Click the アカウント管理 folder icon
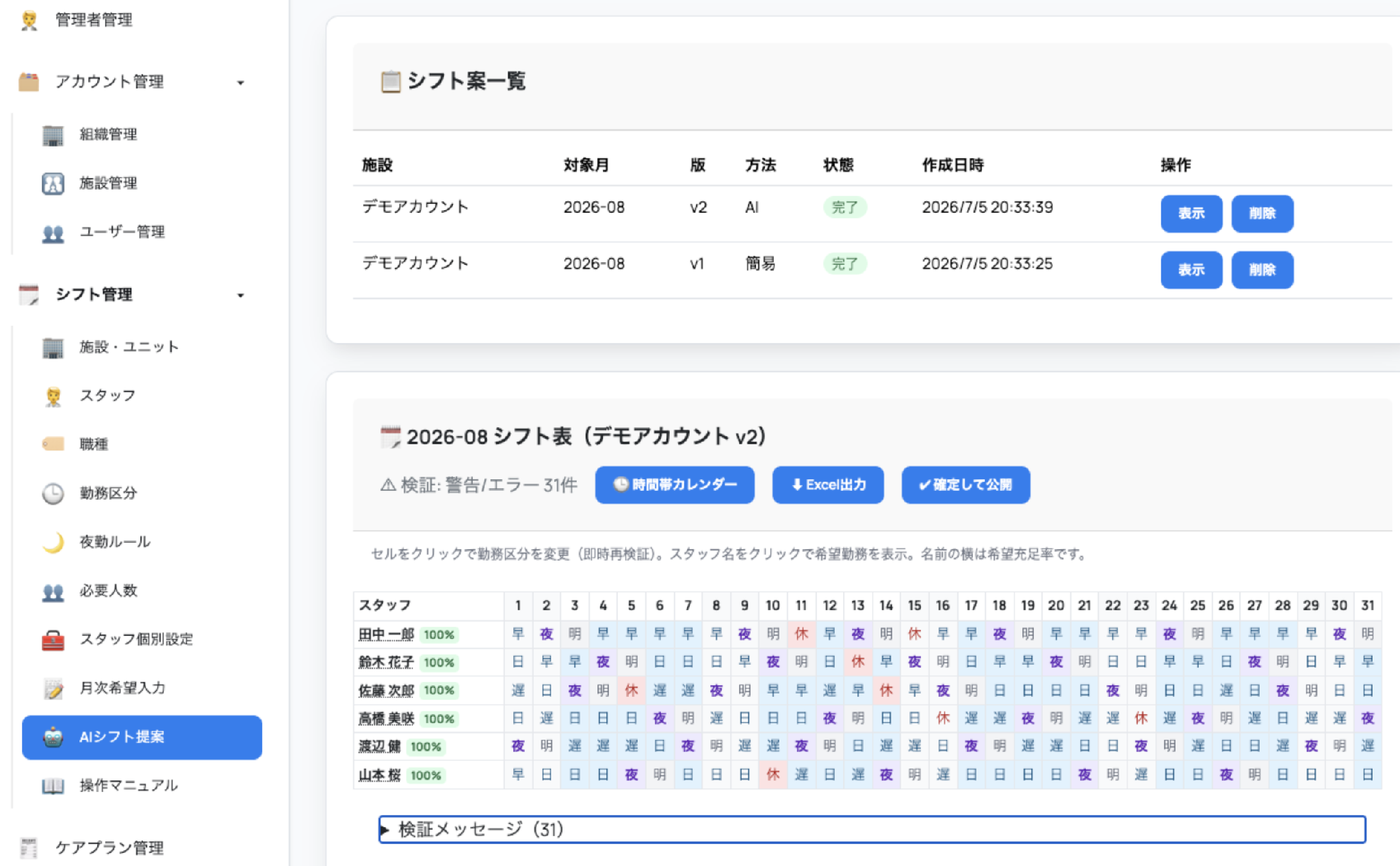 (x=29, y=82)
